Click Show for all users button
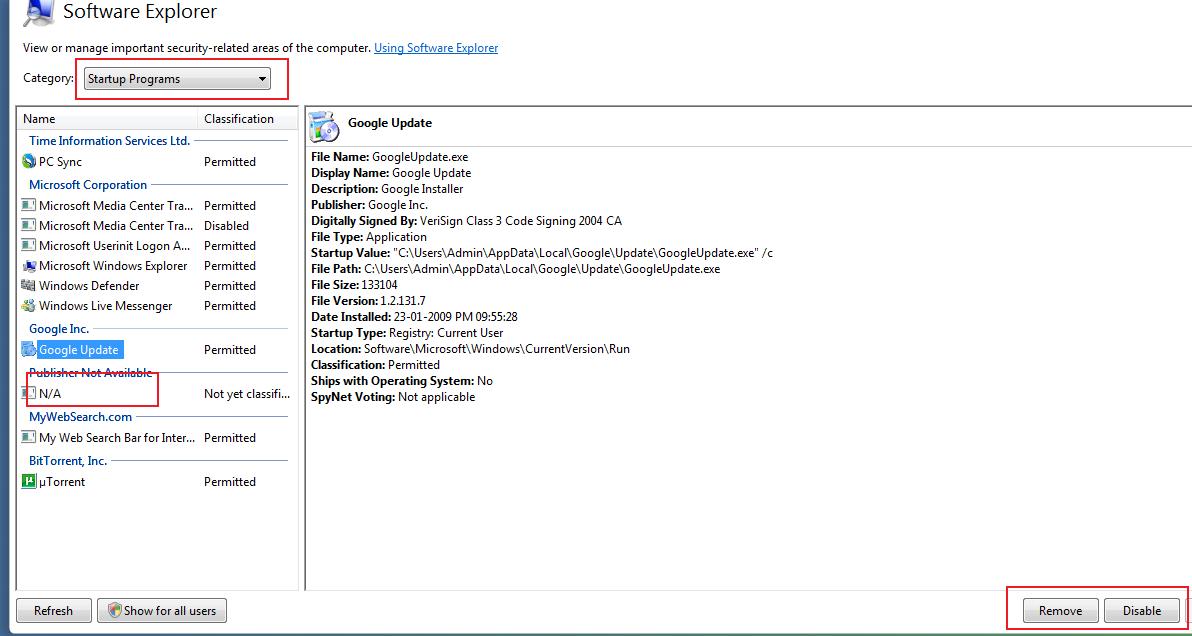 (162, 610)
